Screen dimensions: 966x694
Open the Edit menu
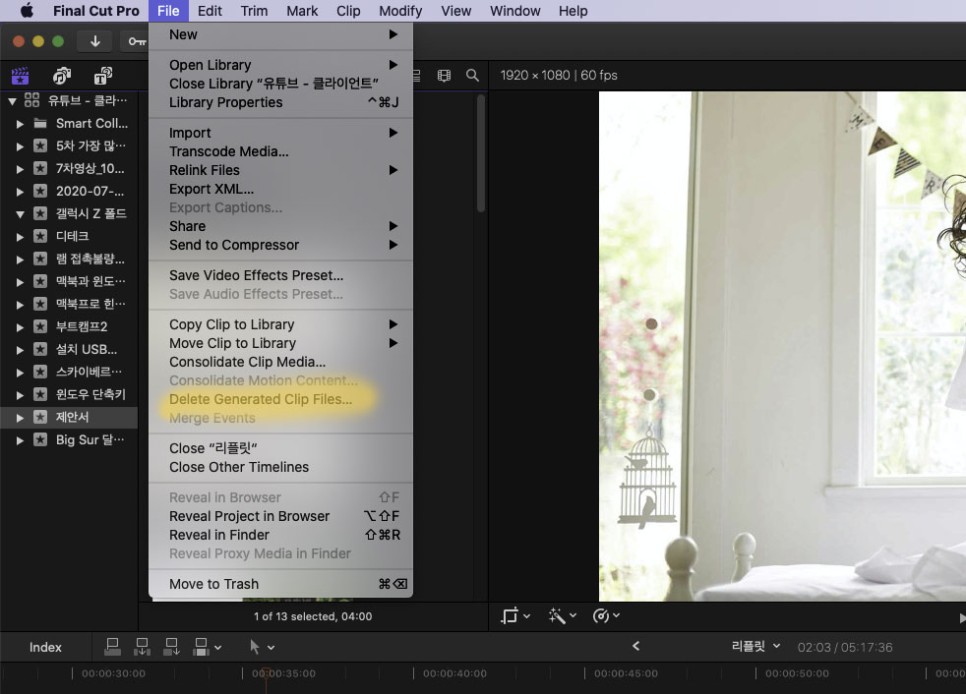tap(209, 11)
